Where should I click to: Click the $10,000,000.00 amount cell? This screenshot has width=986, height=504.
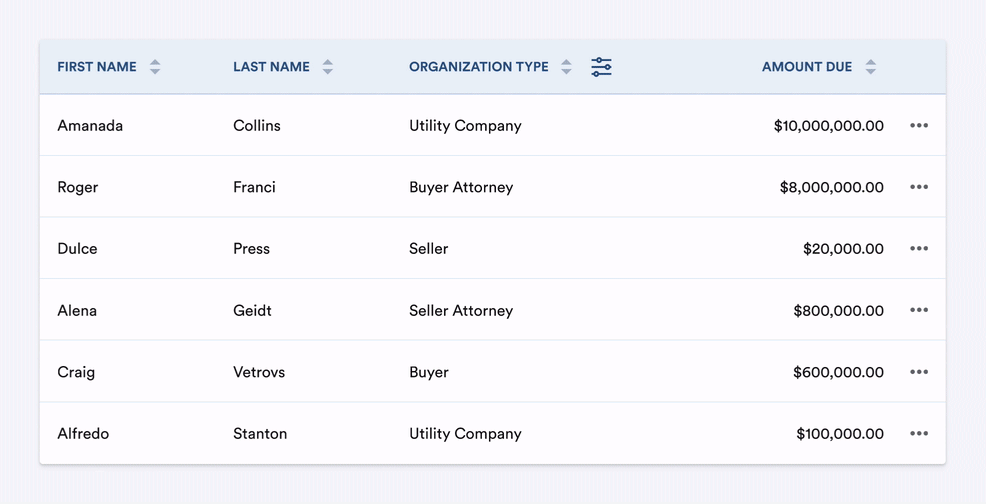tap(828, 126)
